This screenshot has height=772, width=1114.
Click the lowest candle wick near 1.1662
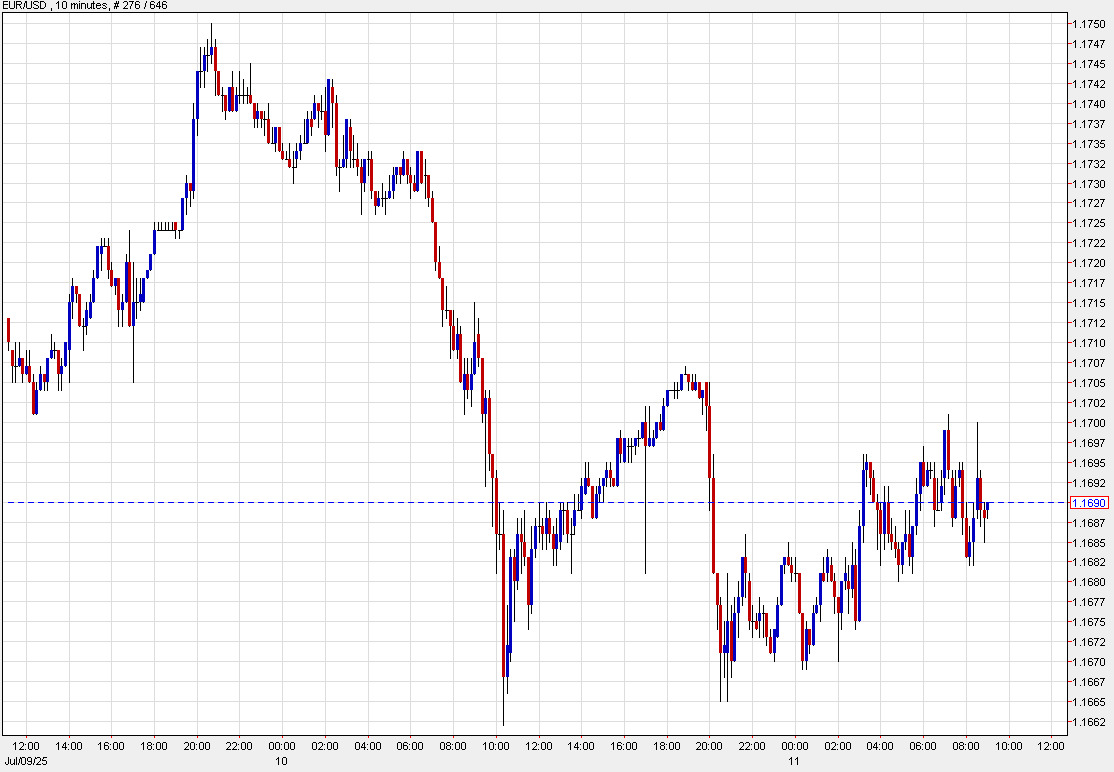503,722
